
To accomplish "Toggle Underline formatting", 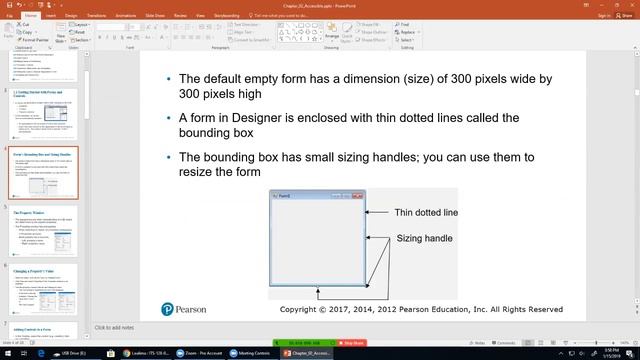I will 114,38.
